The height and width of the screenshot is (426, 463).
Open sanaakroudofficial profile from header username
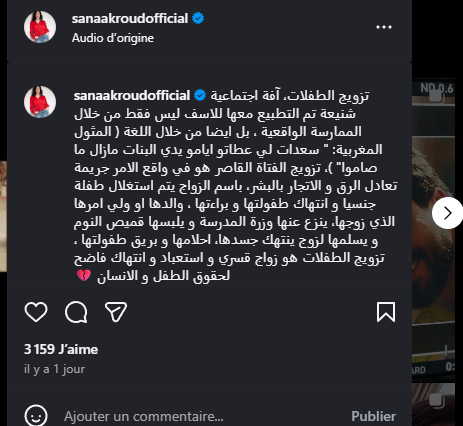130,18
